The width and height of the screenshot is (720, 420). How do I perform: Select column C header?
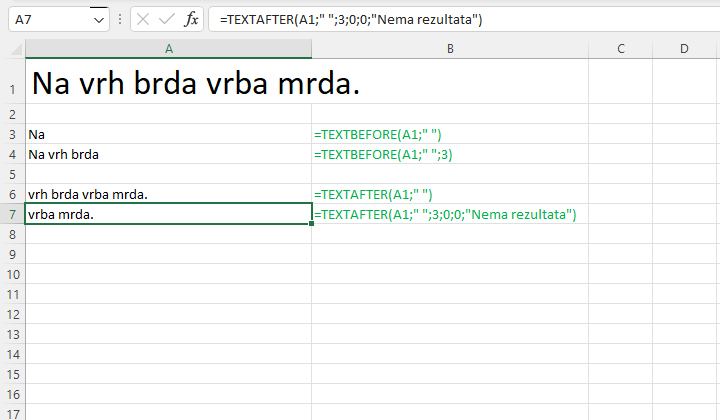coord(620,49)
